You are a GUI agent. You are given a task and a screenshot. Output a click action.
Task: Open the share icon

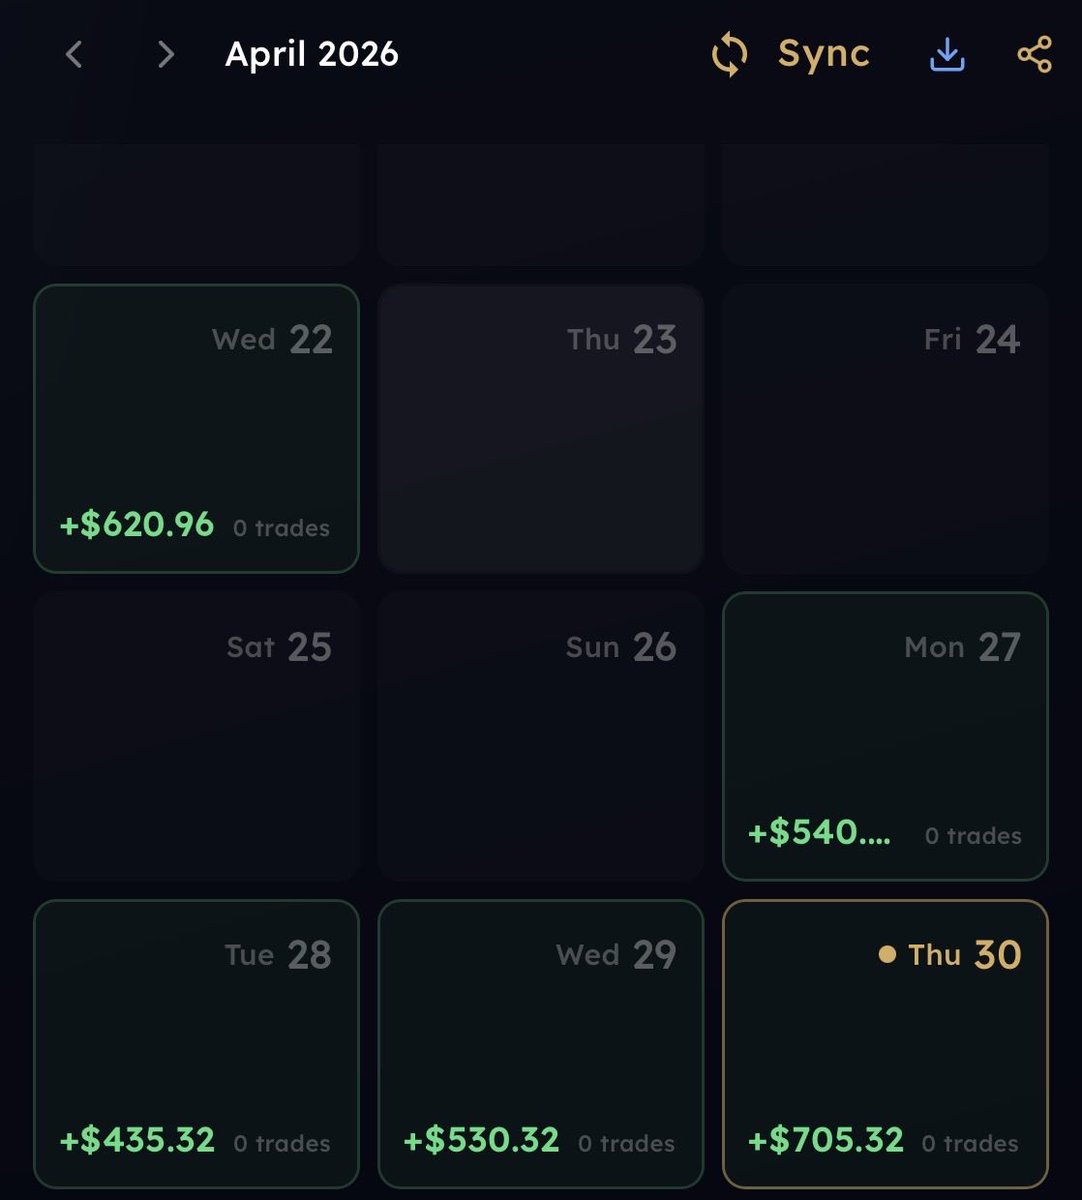point(1035,54)
